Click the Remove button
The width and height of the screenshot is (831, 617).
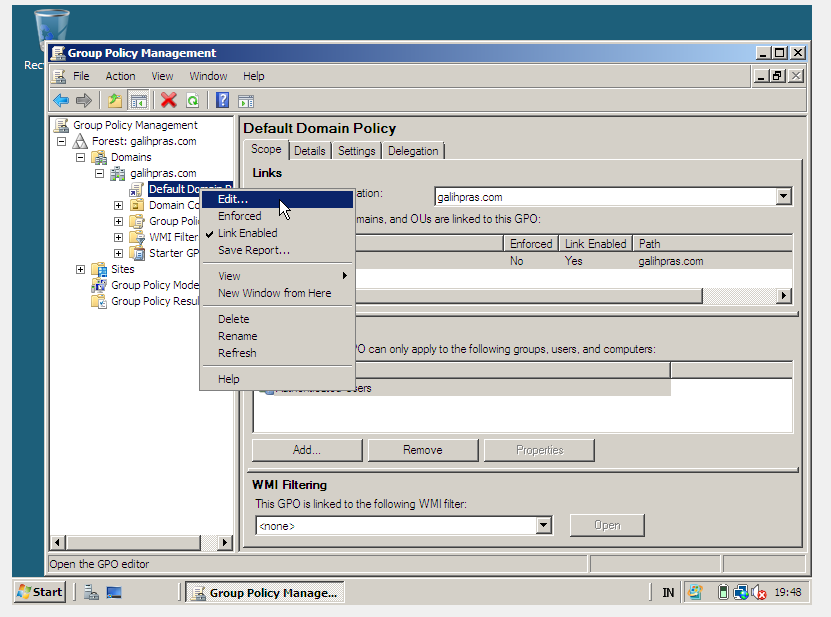[422, 450]
